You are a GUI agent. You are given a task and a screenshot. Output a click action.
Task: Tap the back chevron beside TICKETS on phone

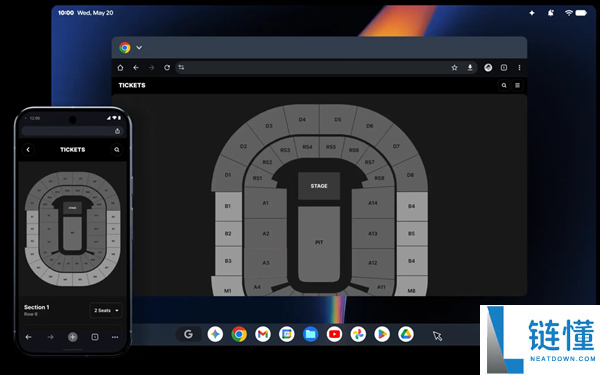pos(28,150)
